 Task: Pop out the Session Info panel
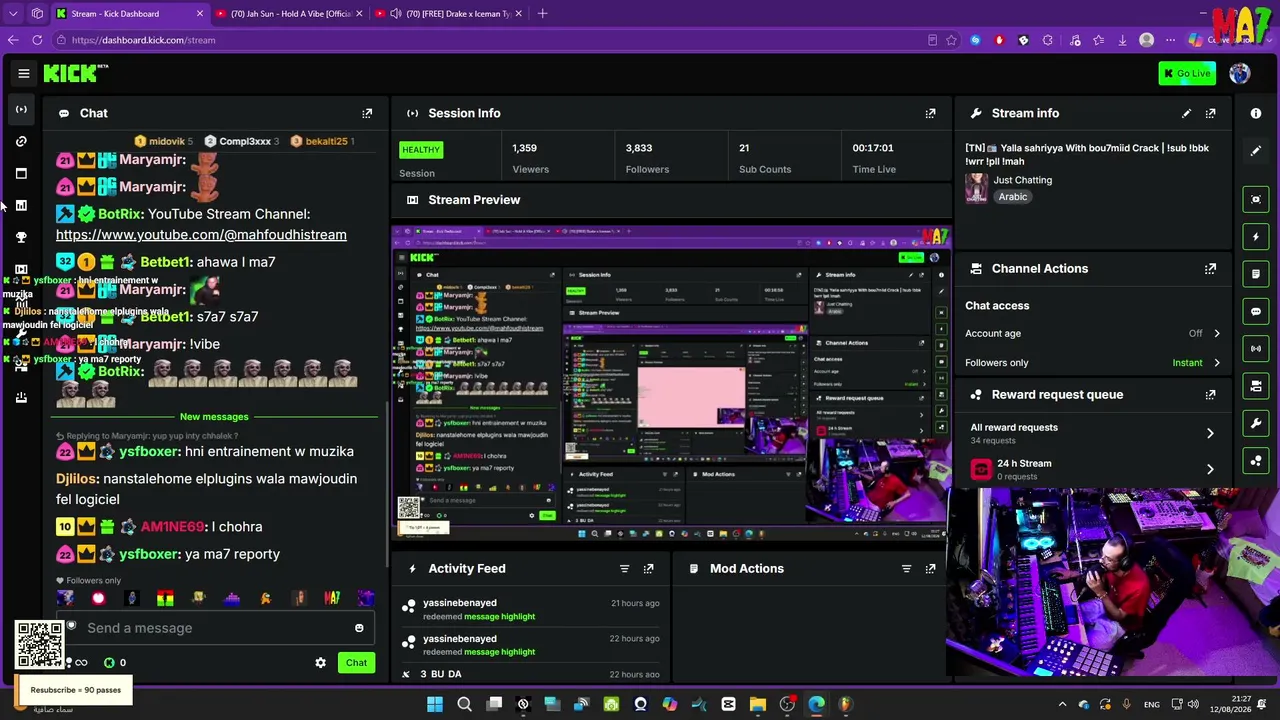click(930, 113)
